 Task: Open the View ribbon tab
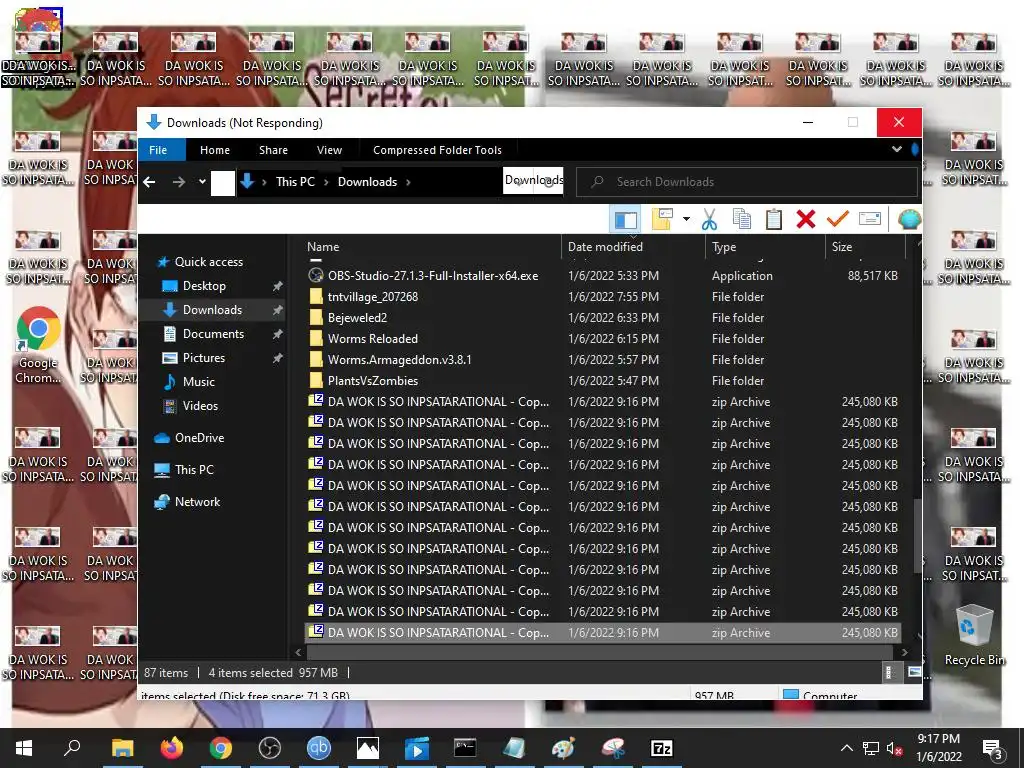coord(329,150)
